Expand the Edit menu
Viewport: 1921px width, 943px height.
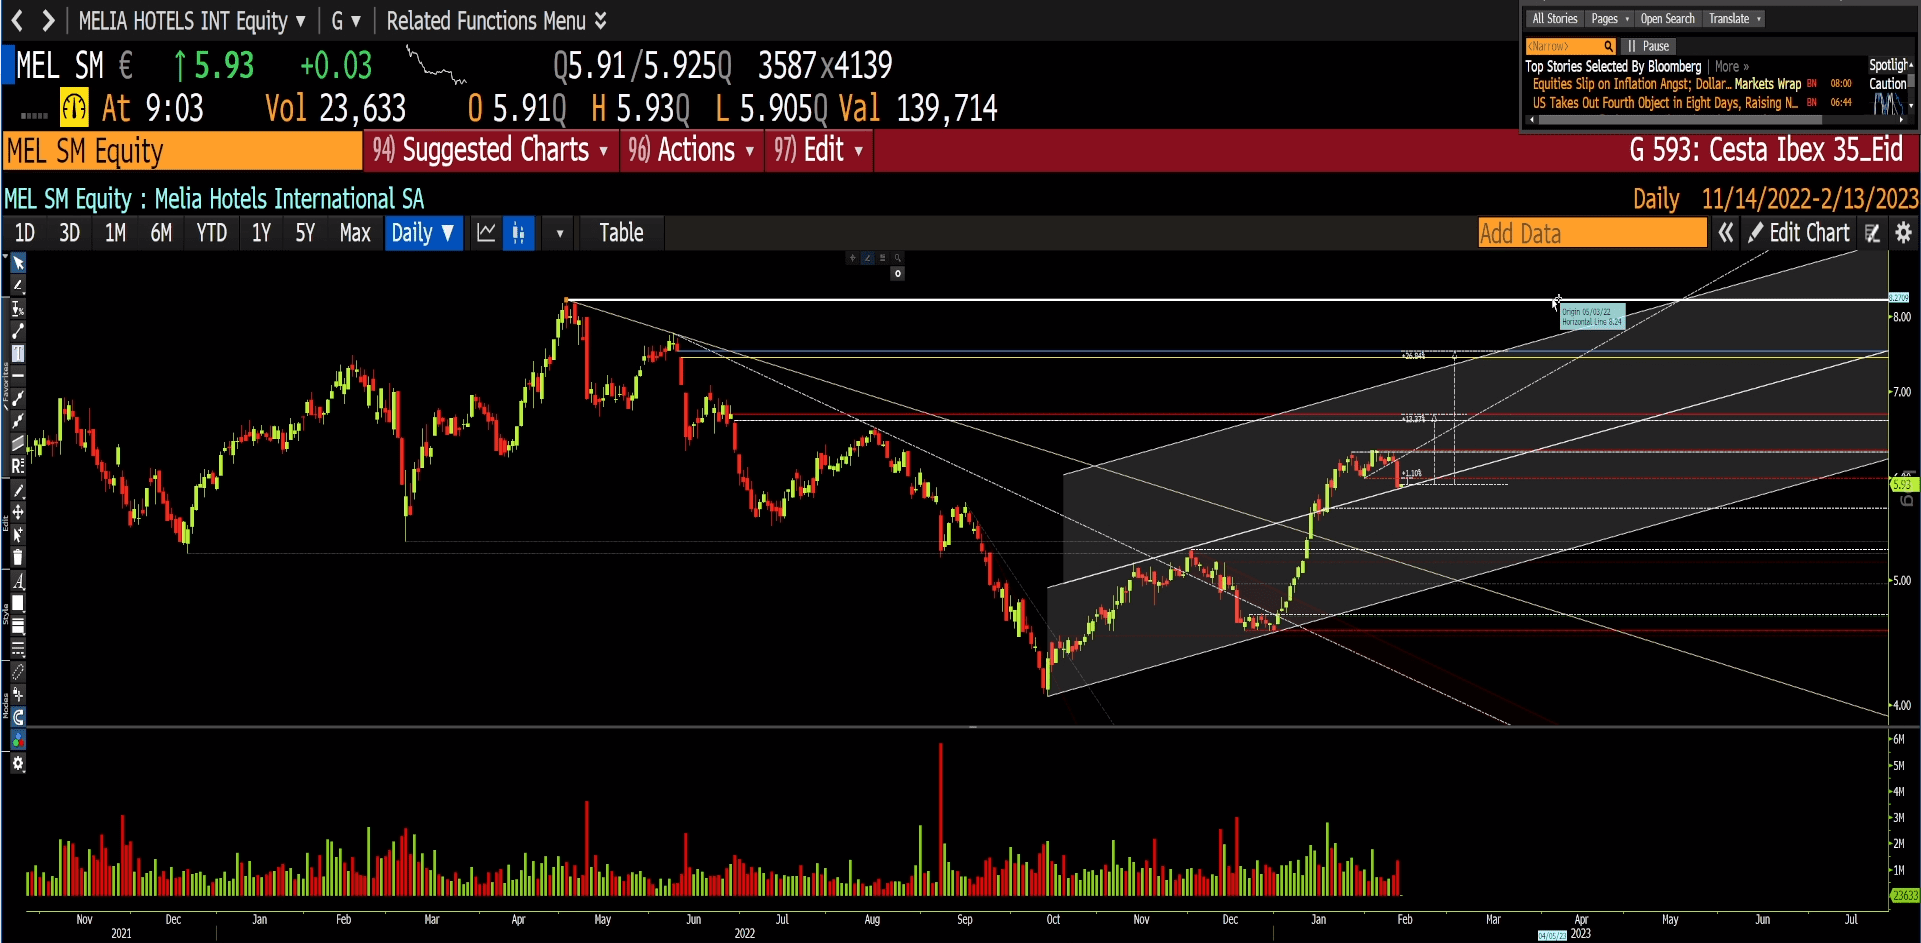[x=819, y=151]
